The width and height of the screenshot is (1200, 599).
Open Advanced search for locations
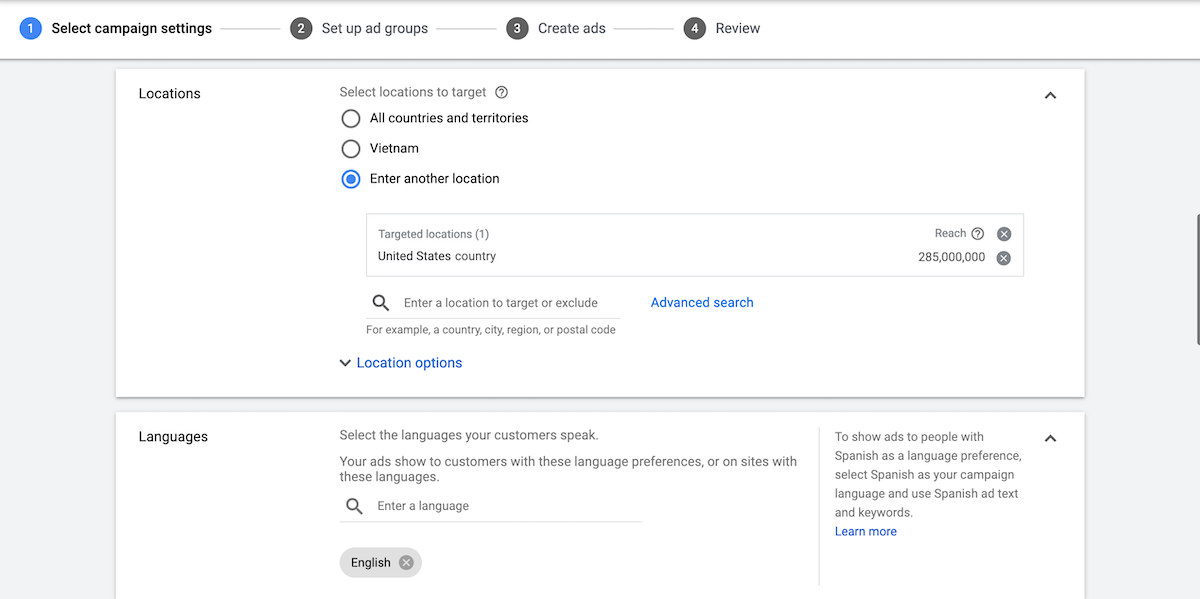click(702, 303)
